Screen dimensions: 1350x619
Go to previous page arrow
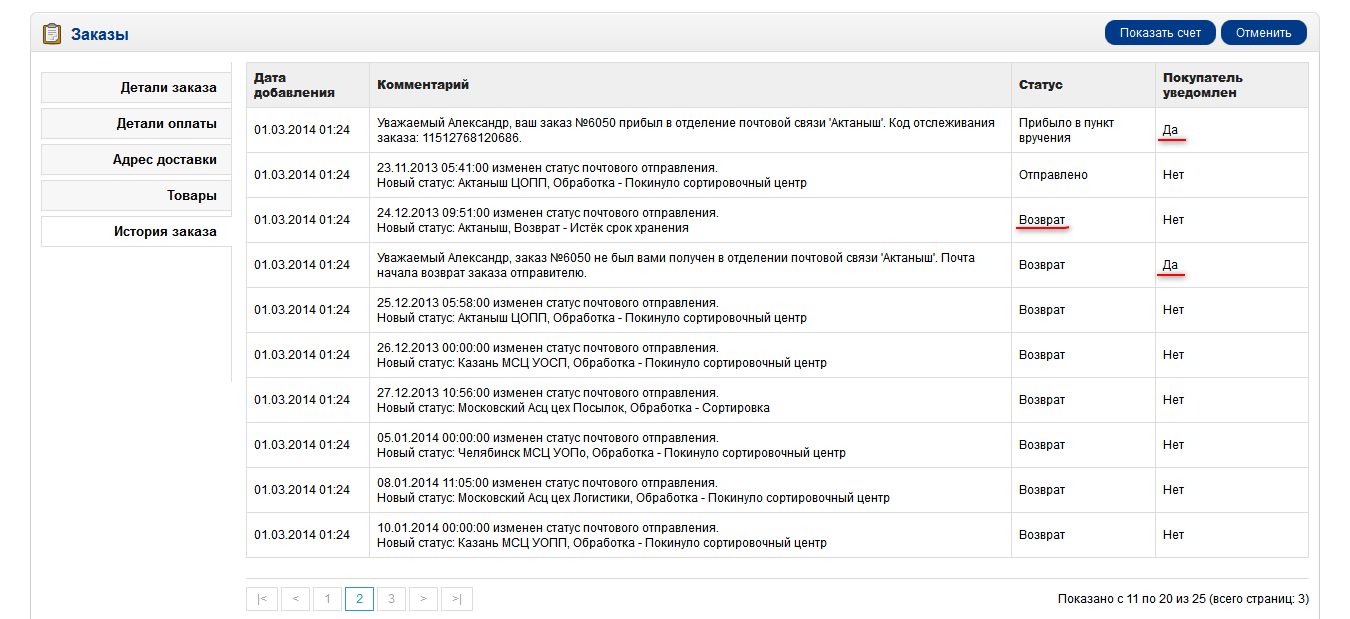295,599
